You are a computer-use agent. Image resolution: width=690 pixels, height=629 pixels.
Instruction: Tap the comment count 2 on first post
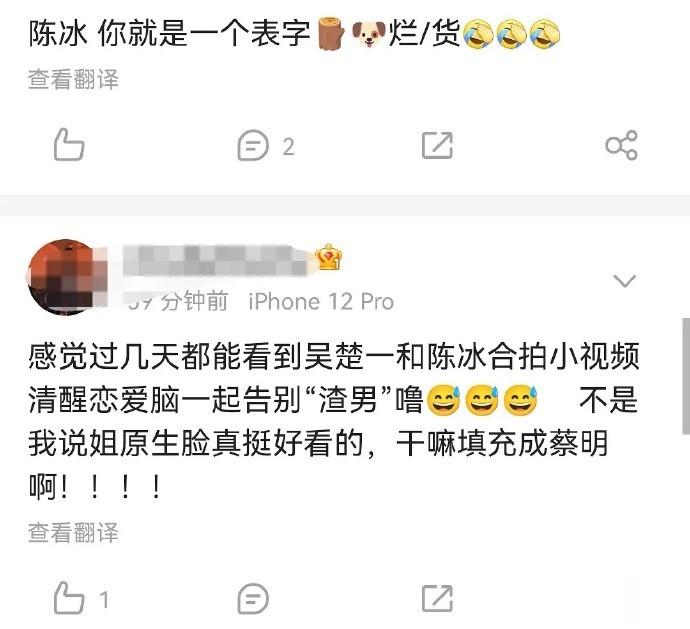(288, 147)
